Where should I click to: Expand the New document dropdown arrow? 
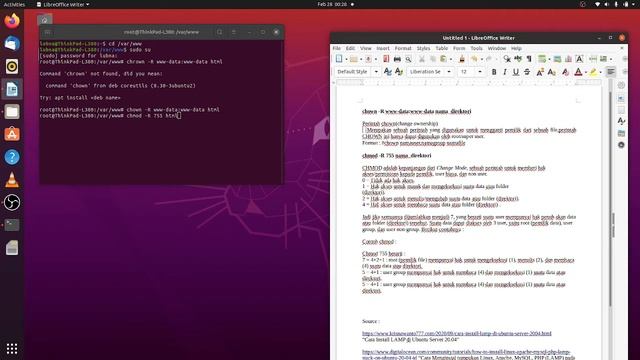tap(346, 60)
